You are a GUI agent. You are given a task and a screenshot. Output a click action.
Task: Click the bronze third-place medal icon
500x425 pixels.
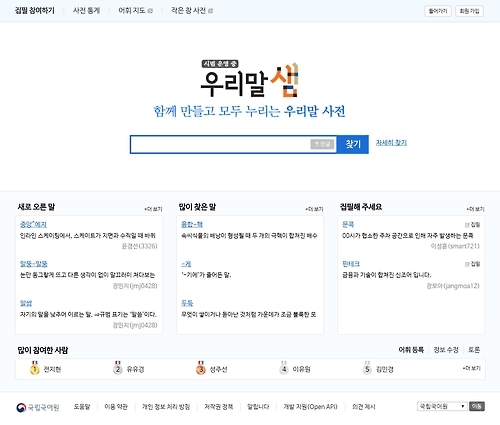201,368
